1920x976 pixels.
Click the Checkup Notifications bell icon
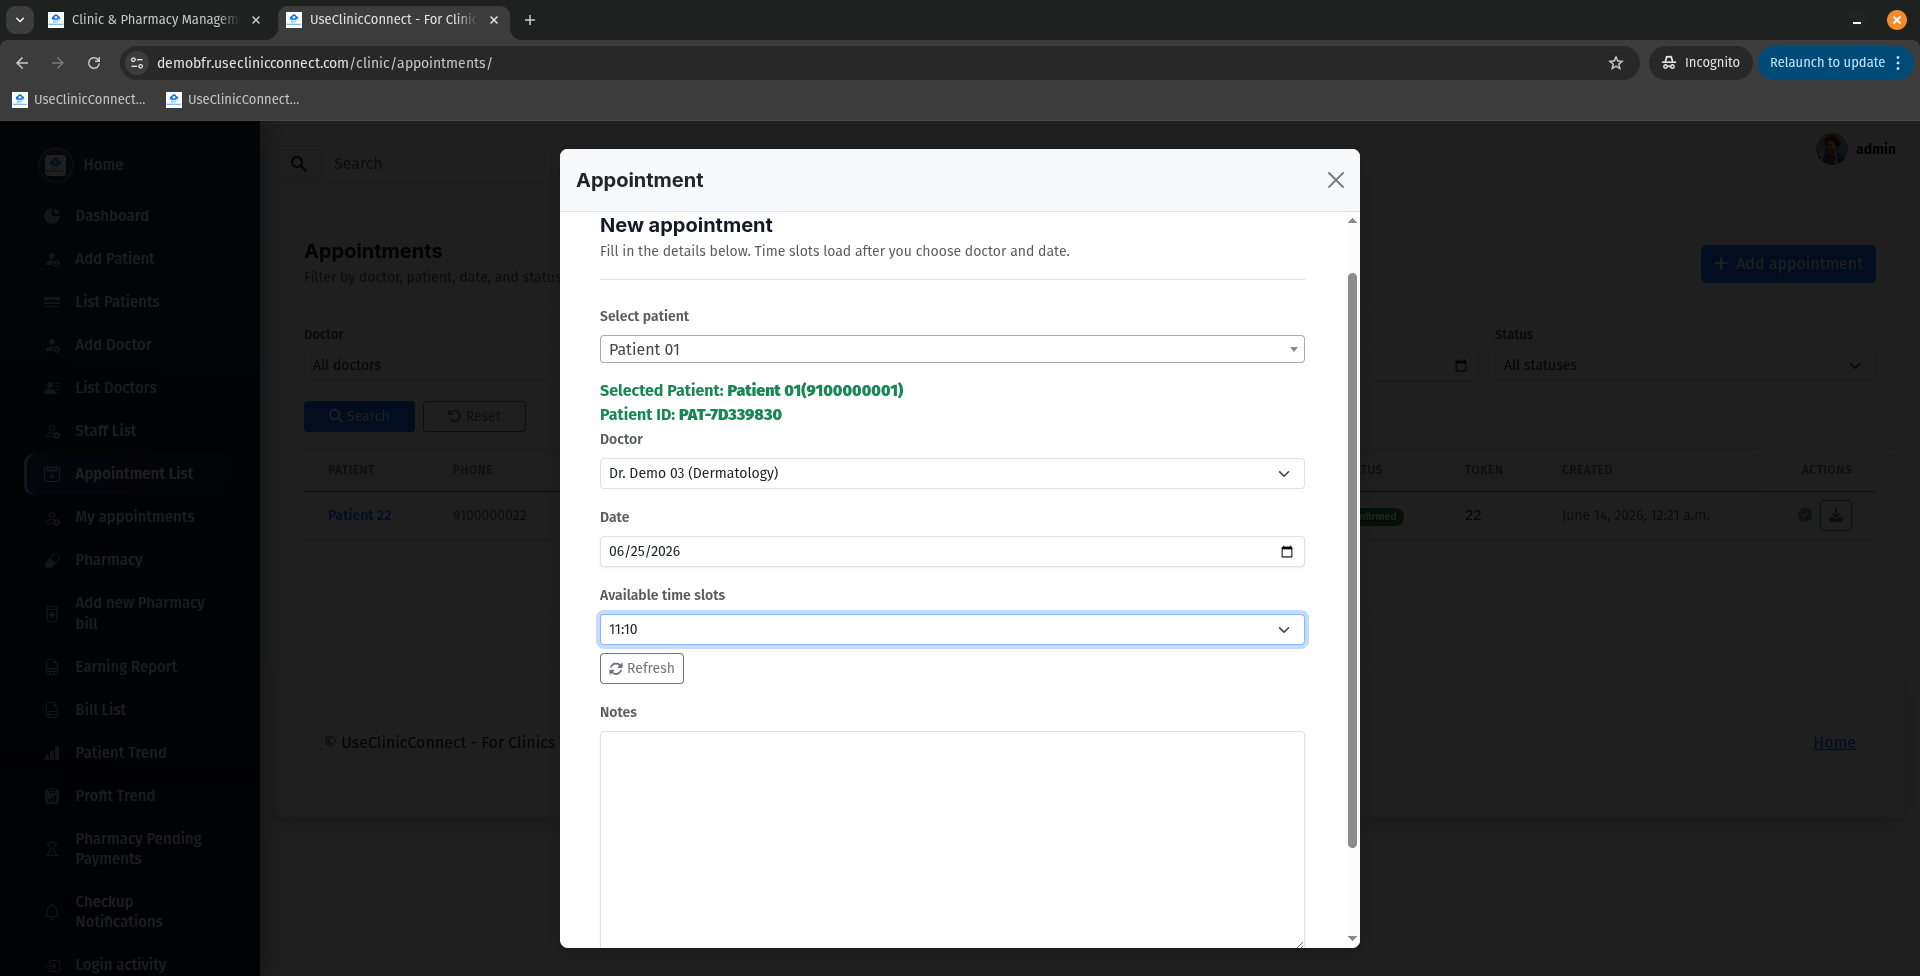point(52,912)
